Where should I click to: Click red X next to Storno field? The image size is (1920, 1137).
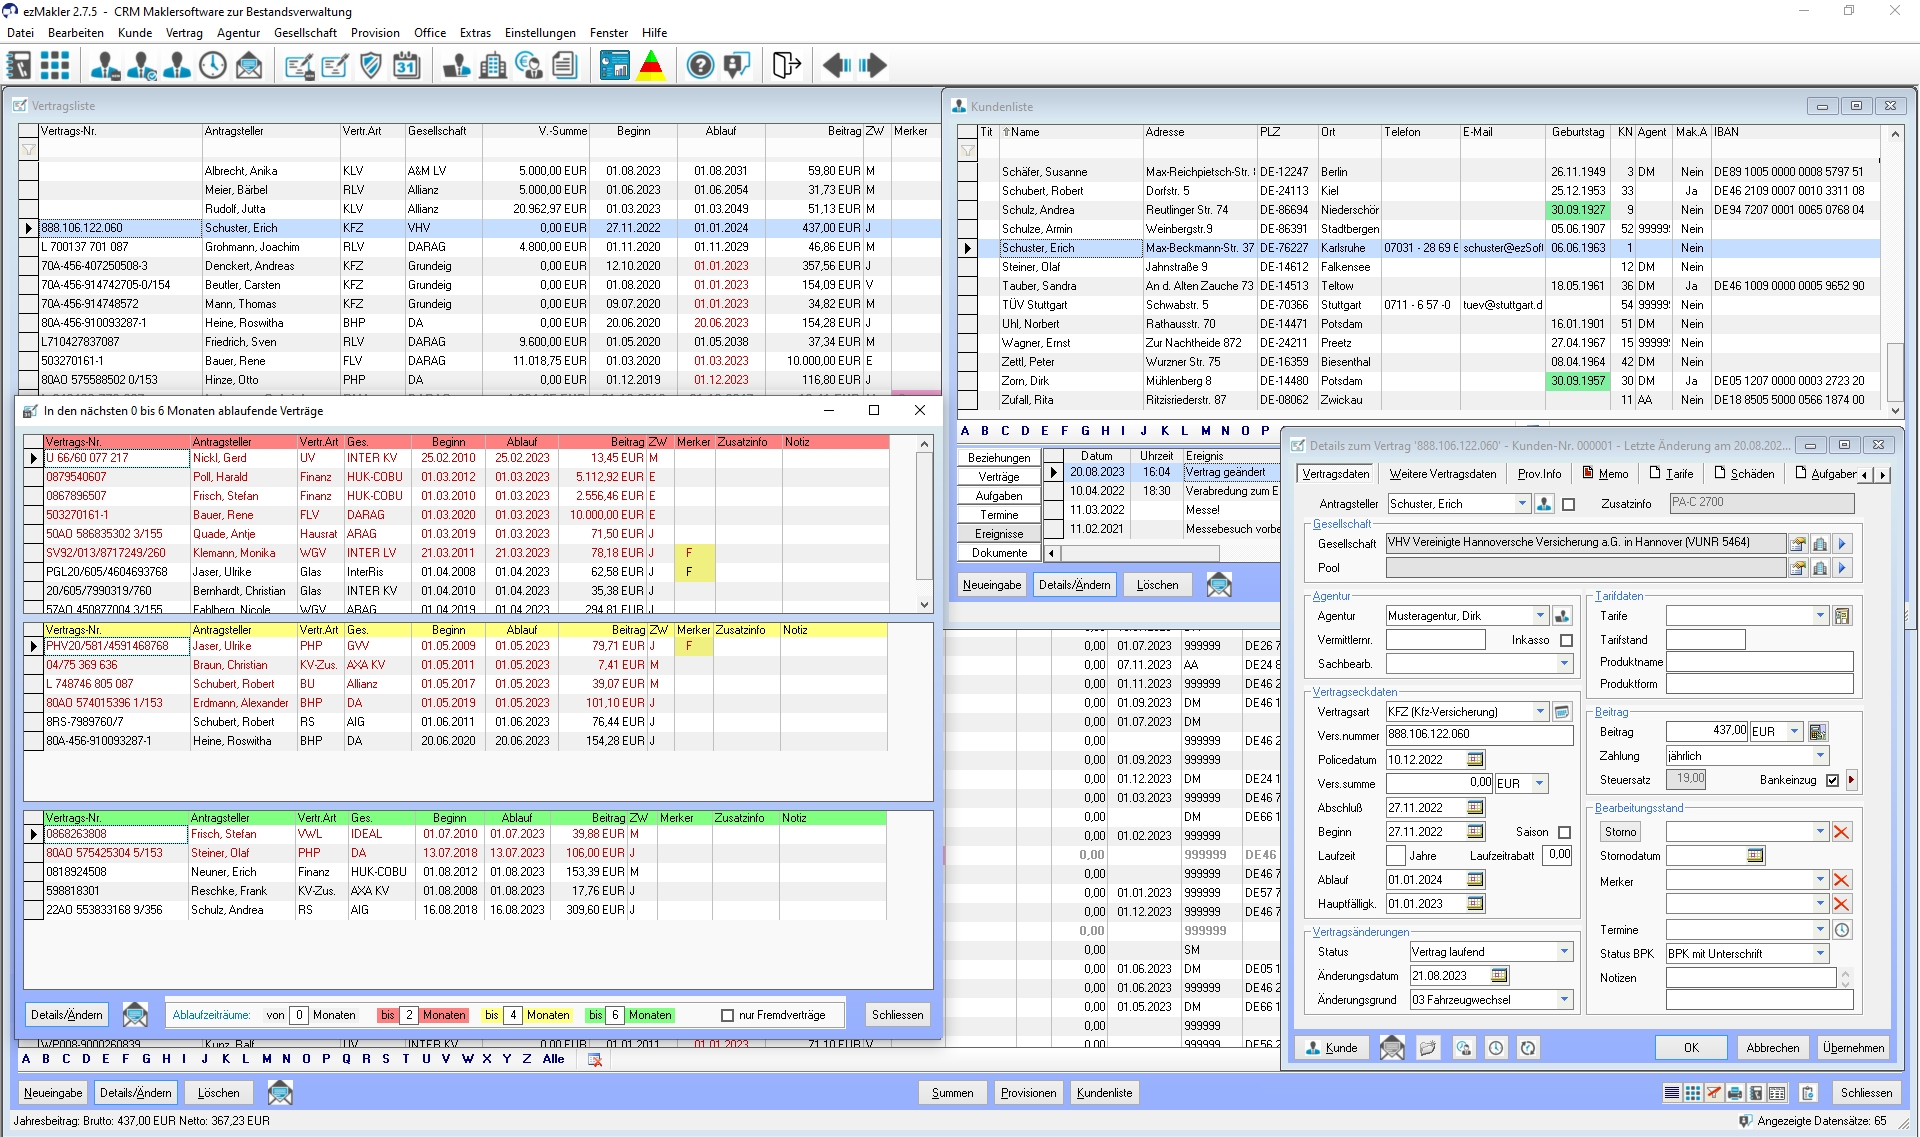click(x=1842, y=832)
